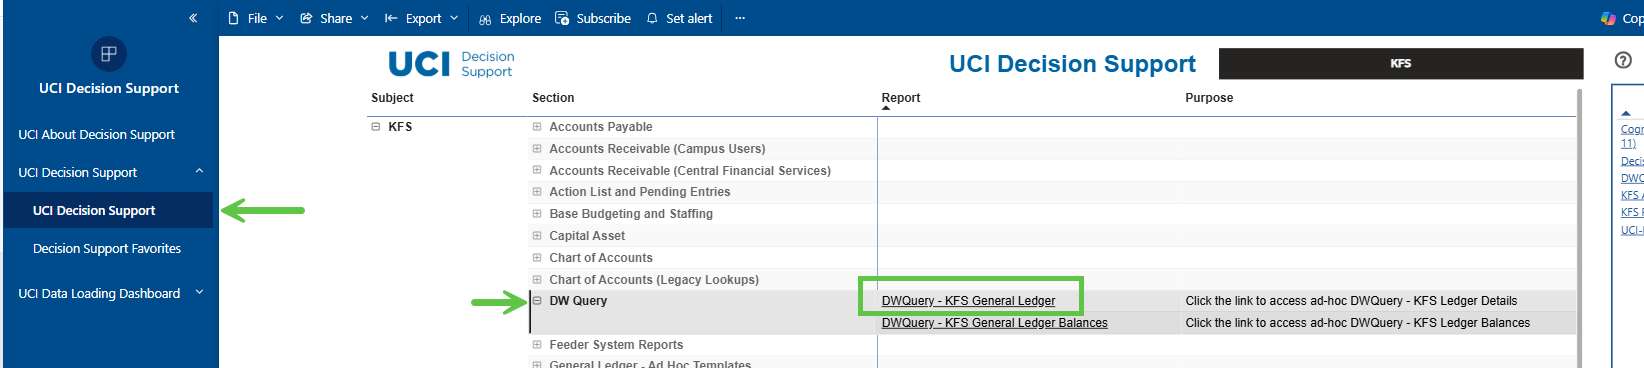
Task: Click the Subscribe icon
Action: coord(562,18)
